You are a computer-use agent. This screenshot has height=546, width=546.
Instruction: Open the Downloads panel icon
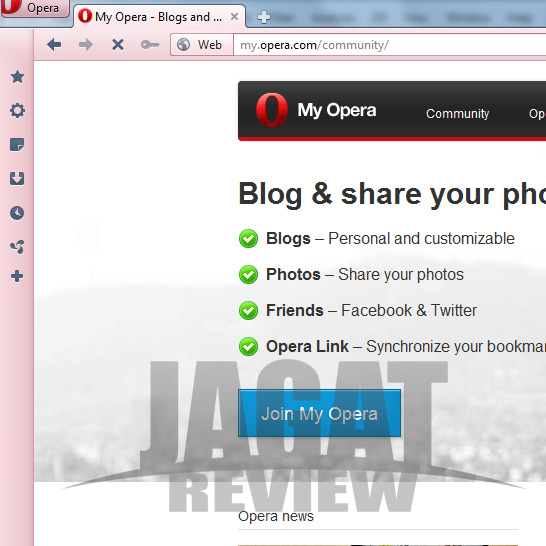17,178
